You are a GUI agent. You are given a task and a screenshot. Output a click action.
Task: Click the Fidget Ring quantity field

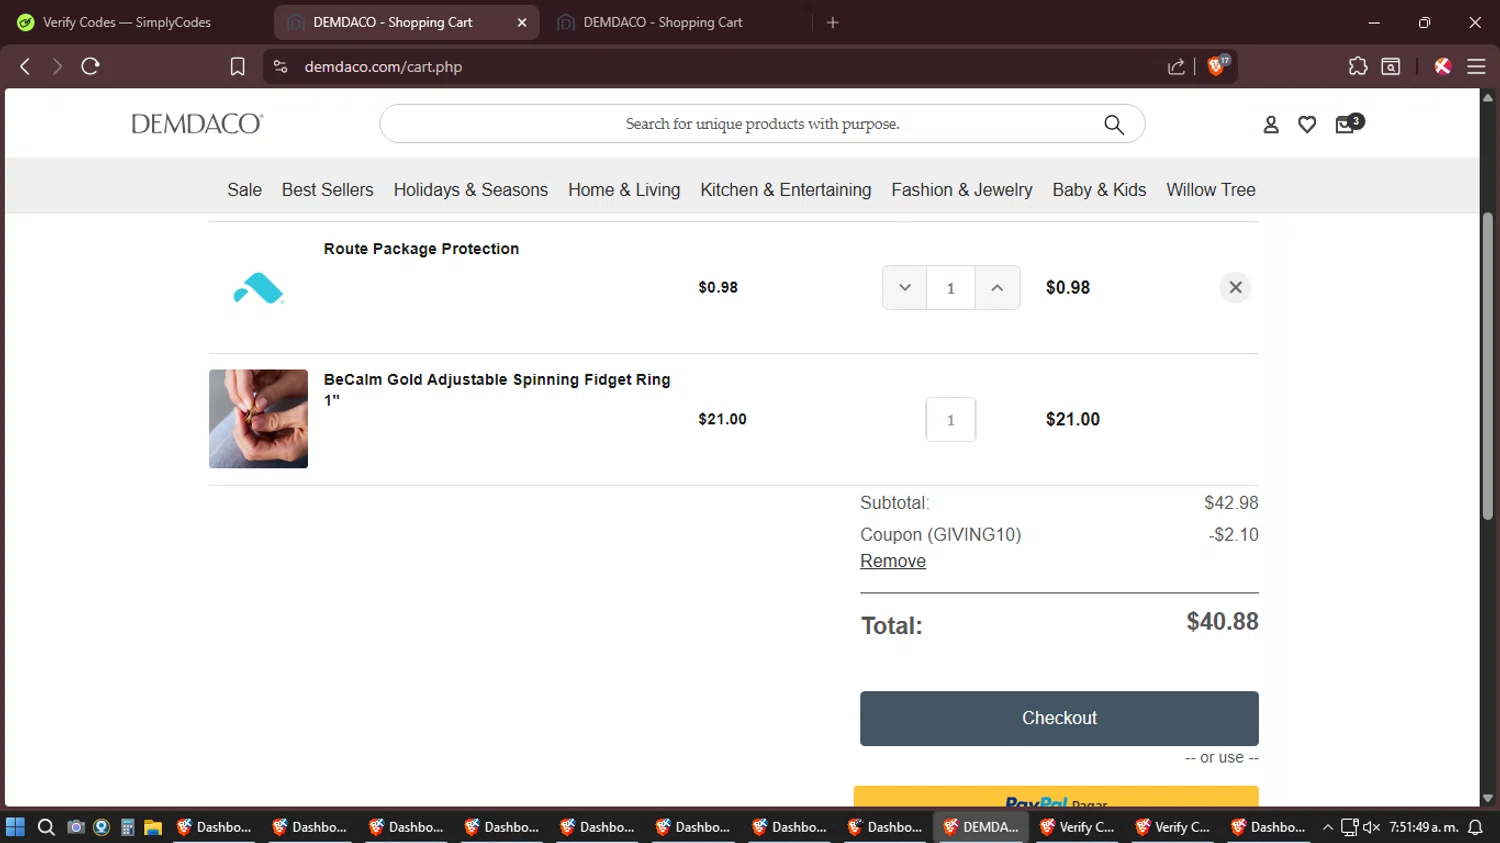click(x=950, y=420)
